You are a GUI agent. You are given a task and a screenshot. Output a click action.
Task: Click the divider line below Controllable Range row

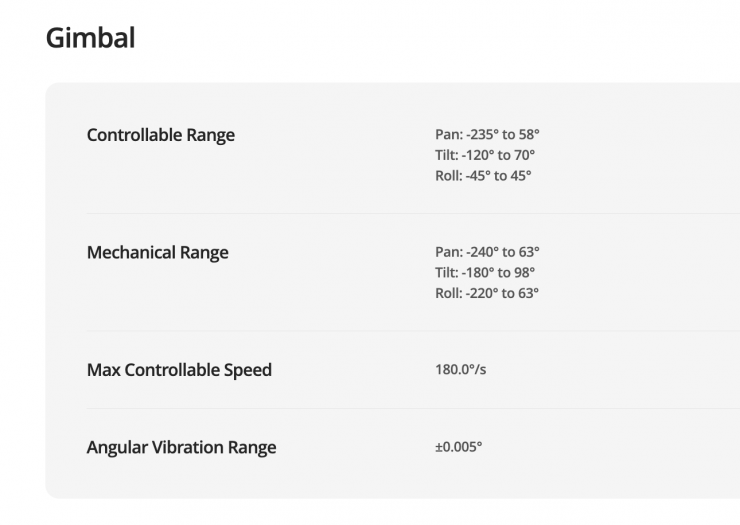point(400,213)
